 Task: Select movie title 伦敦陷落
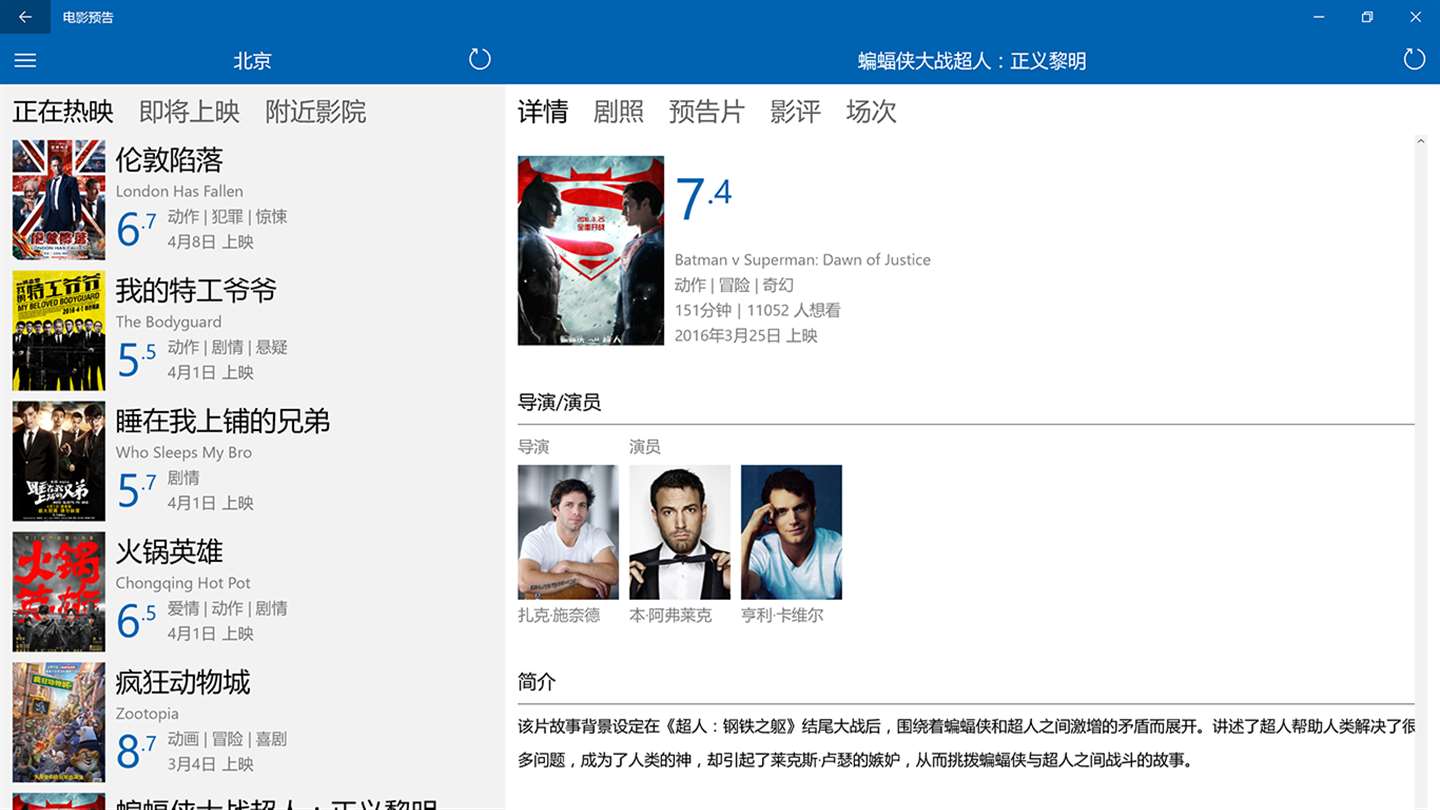pyautogui.click(x=169, y=160)
